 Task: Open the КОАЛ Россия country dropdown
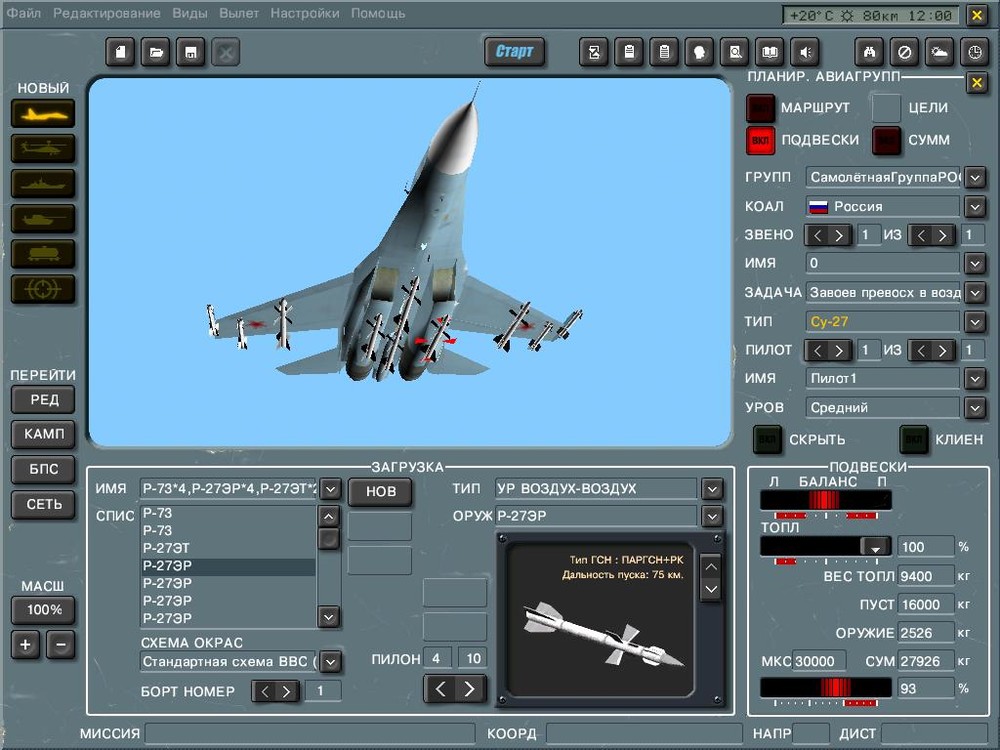point(975,207)
